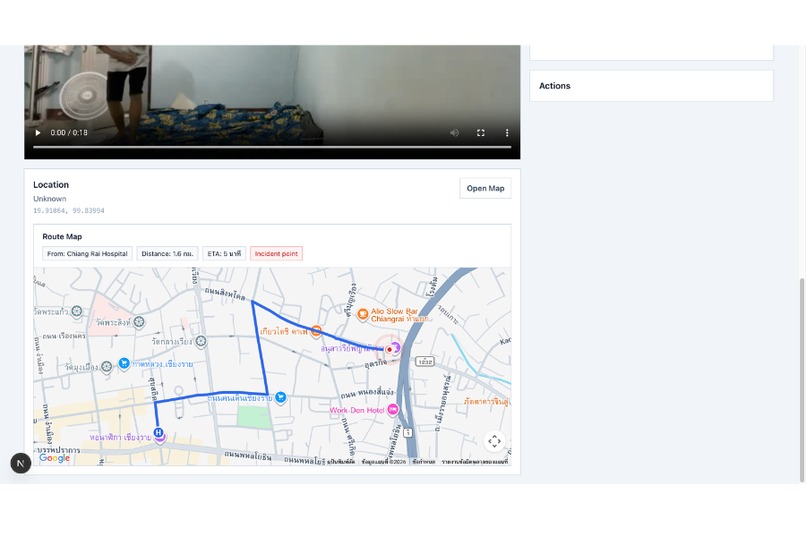Image resolution: width=806 pixels, height=537 pixels.
Task: Select the coordinates text 19.91064, 99.83994
Action: (69, 211)
